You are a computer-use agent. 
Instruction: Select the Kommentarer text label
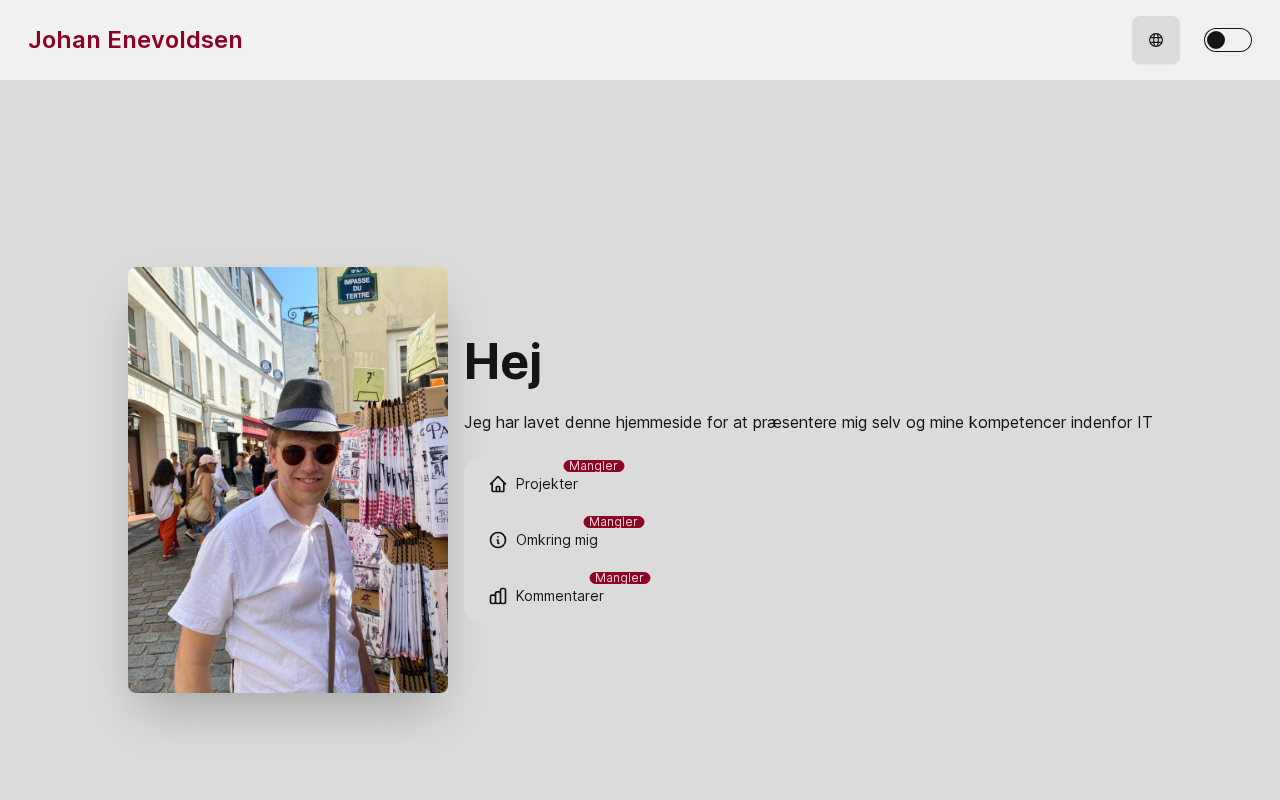tap(559, 596)
